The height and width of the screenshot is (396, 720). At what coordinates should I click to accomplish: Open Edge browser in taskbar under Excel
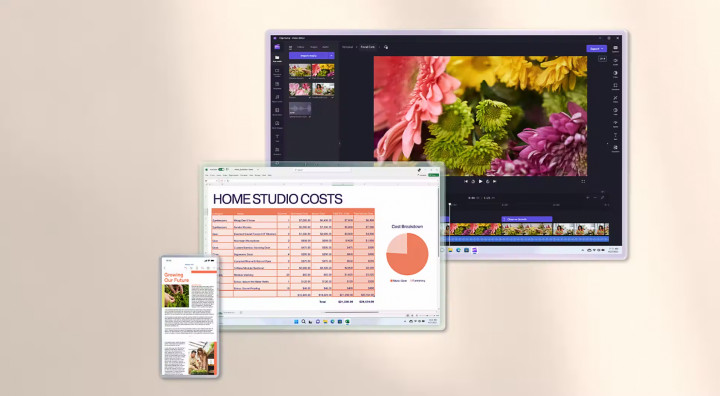point(333,322)
